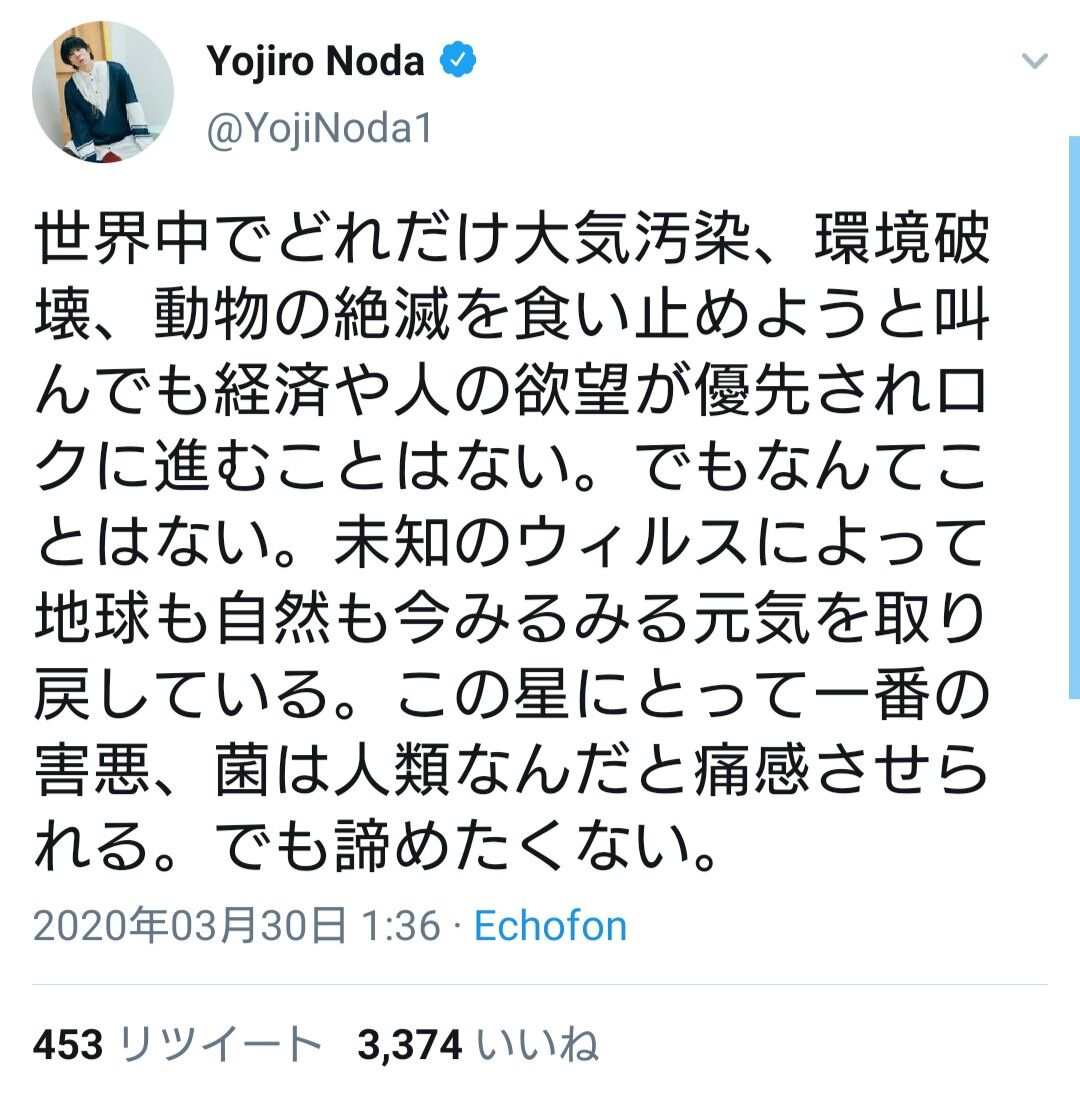
Task: Open the tweet options chevron menu
Action: [x=1034, y=61]
